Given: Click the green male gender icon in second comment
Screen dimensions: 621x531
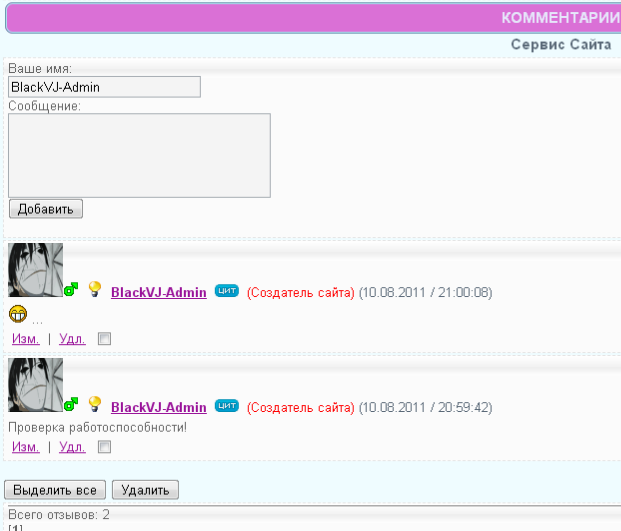Looking at the screenshot, I should pos(71,404).
